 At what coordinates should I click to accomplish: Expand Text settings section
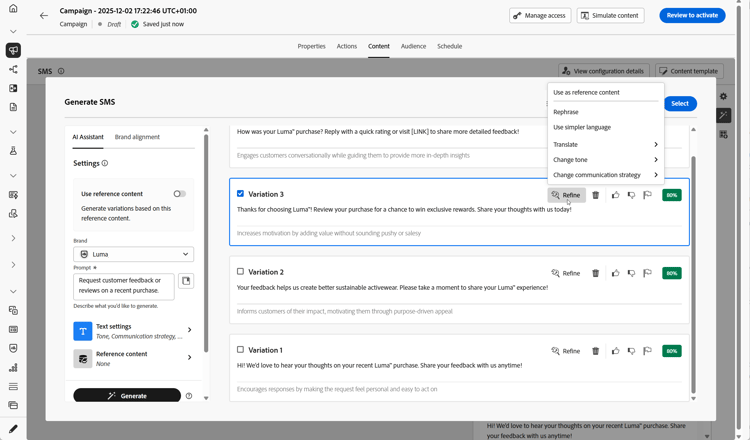133,331
